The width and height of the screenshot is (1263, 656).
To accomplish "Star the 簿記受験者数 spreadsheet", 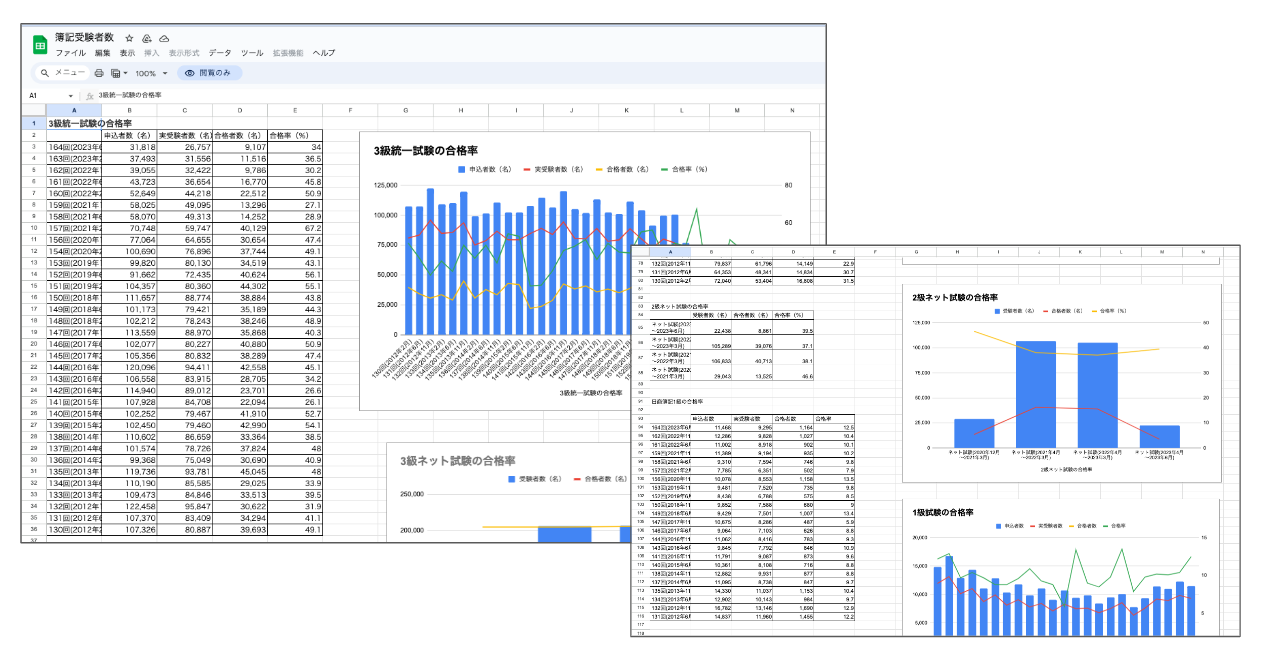I will (x=129, y=38).
